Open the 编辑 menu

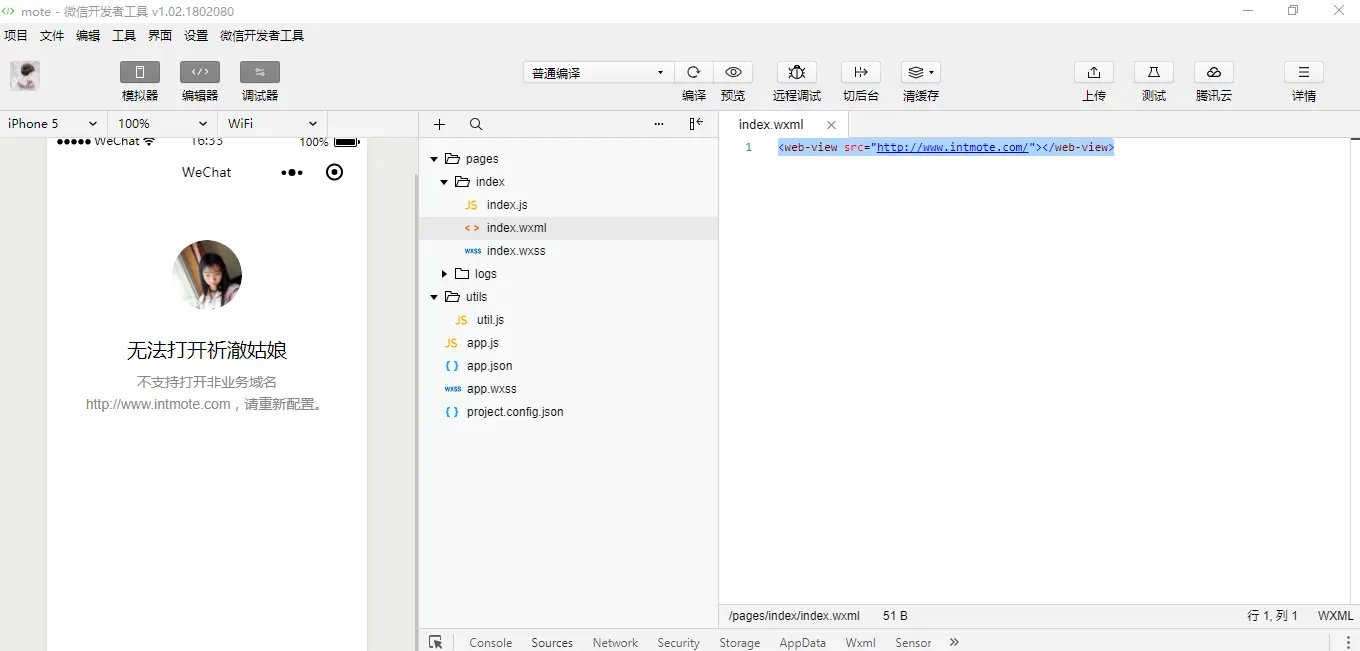(x=88, y=35)
